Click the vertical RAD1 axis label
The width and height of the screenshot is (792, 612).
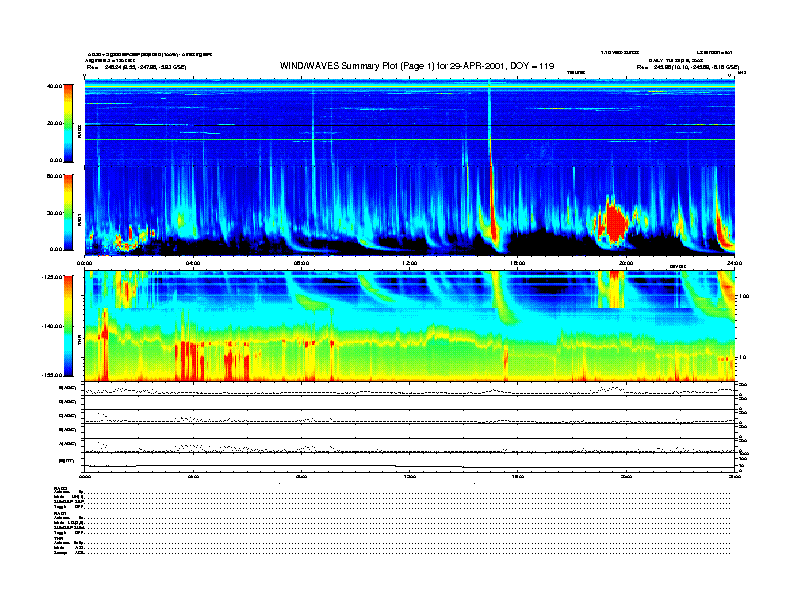[x=79, y=219]
